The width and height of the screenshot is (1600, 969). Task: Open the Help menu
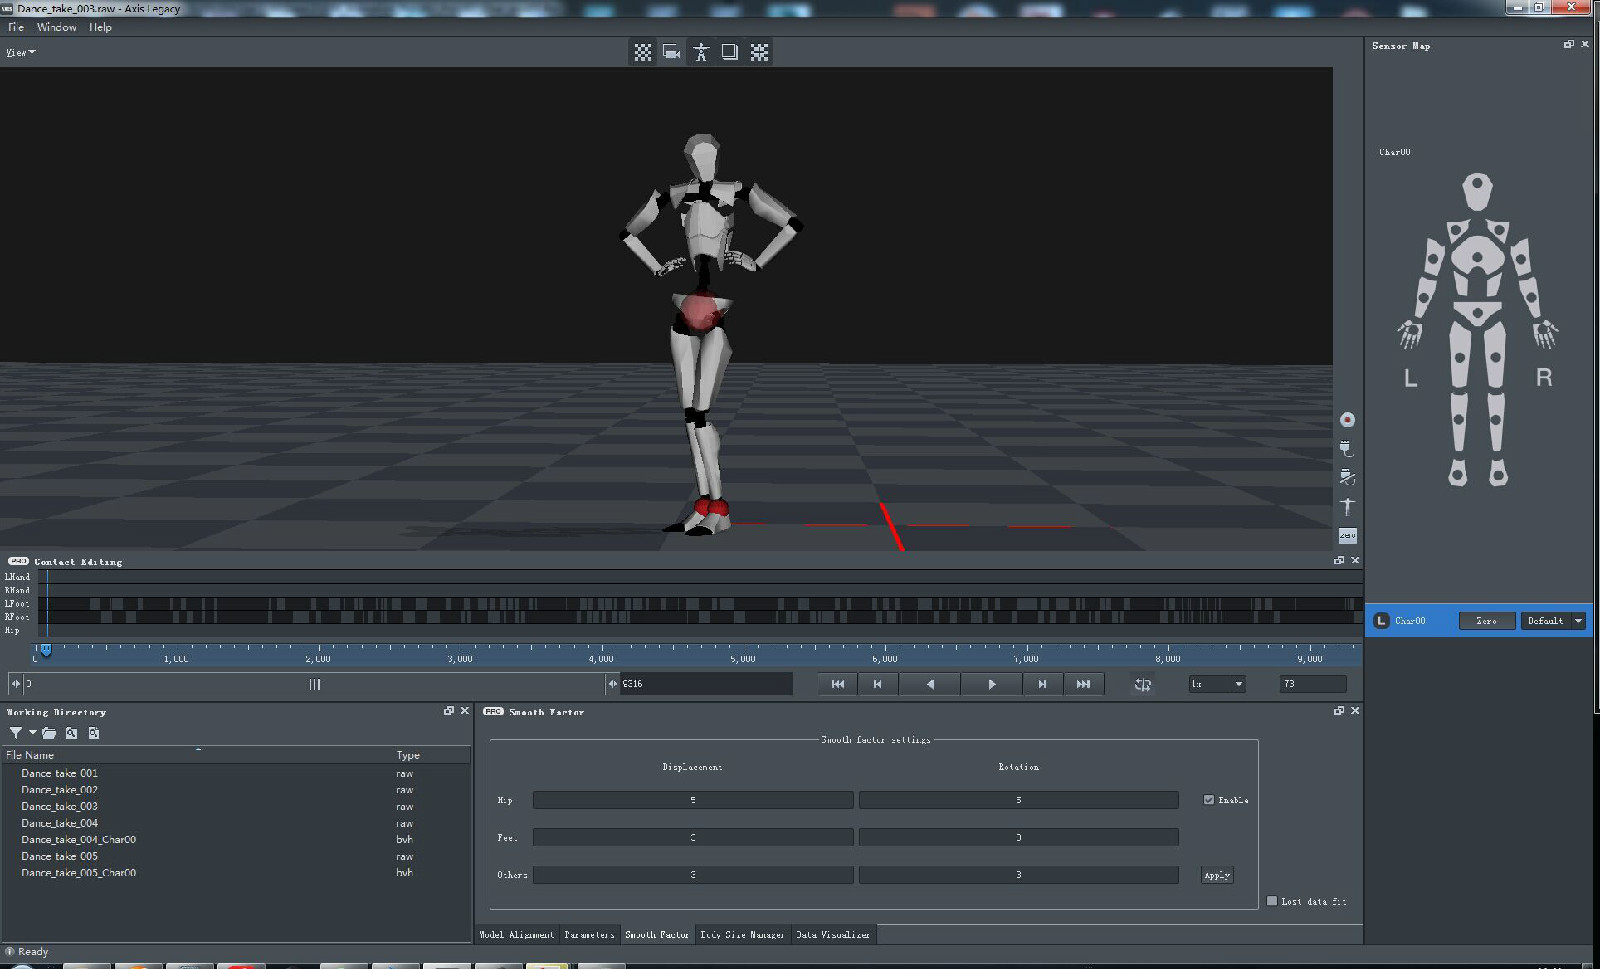pos(100,27)
